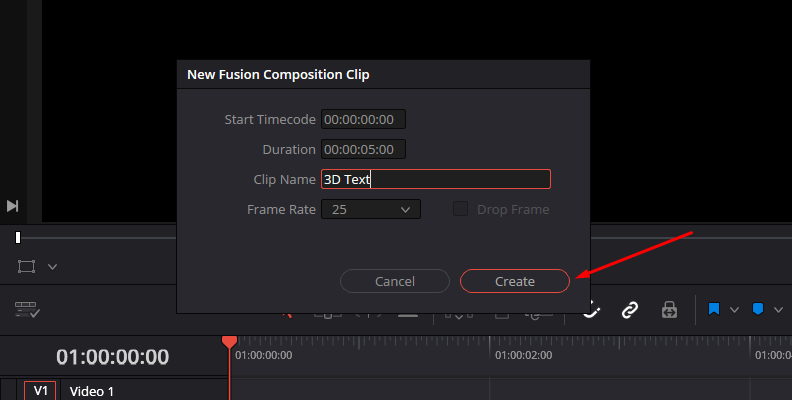This screenshot has width=792, height=400.
Task: Expand the Flag color dropdown arrow
Action: tap(735, 310)
